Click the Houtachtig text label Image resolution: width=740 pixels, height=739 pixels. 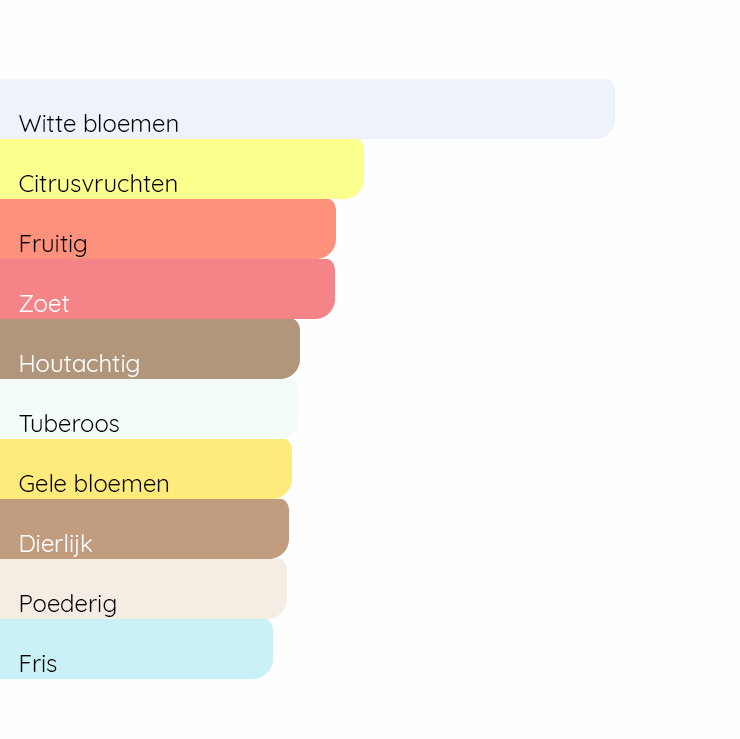(79, 364)
